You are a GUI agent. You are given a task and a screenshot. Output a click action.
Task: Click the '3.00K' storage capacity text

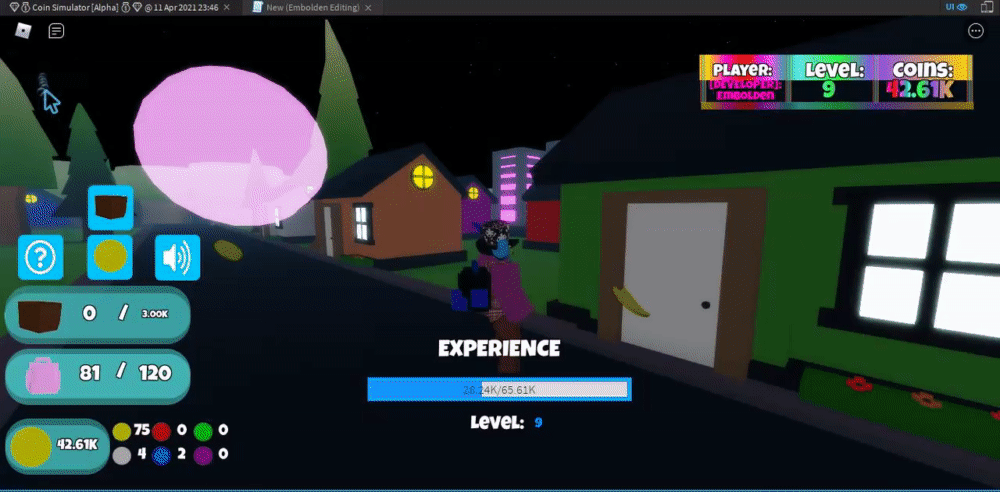click(x=155, y=315)
